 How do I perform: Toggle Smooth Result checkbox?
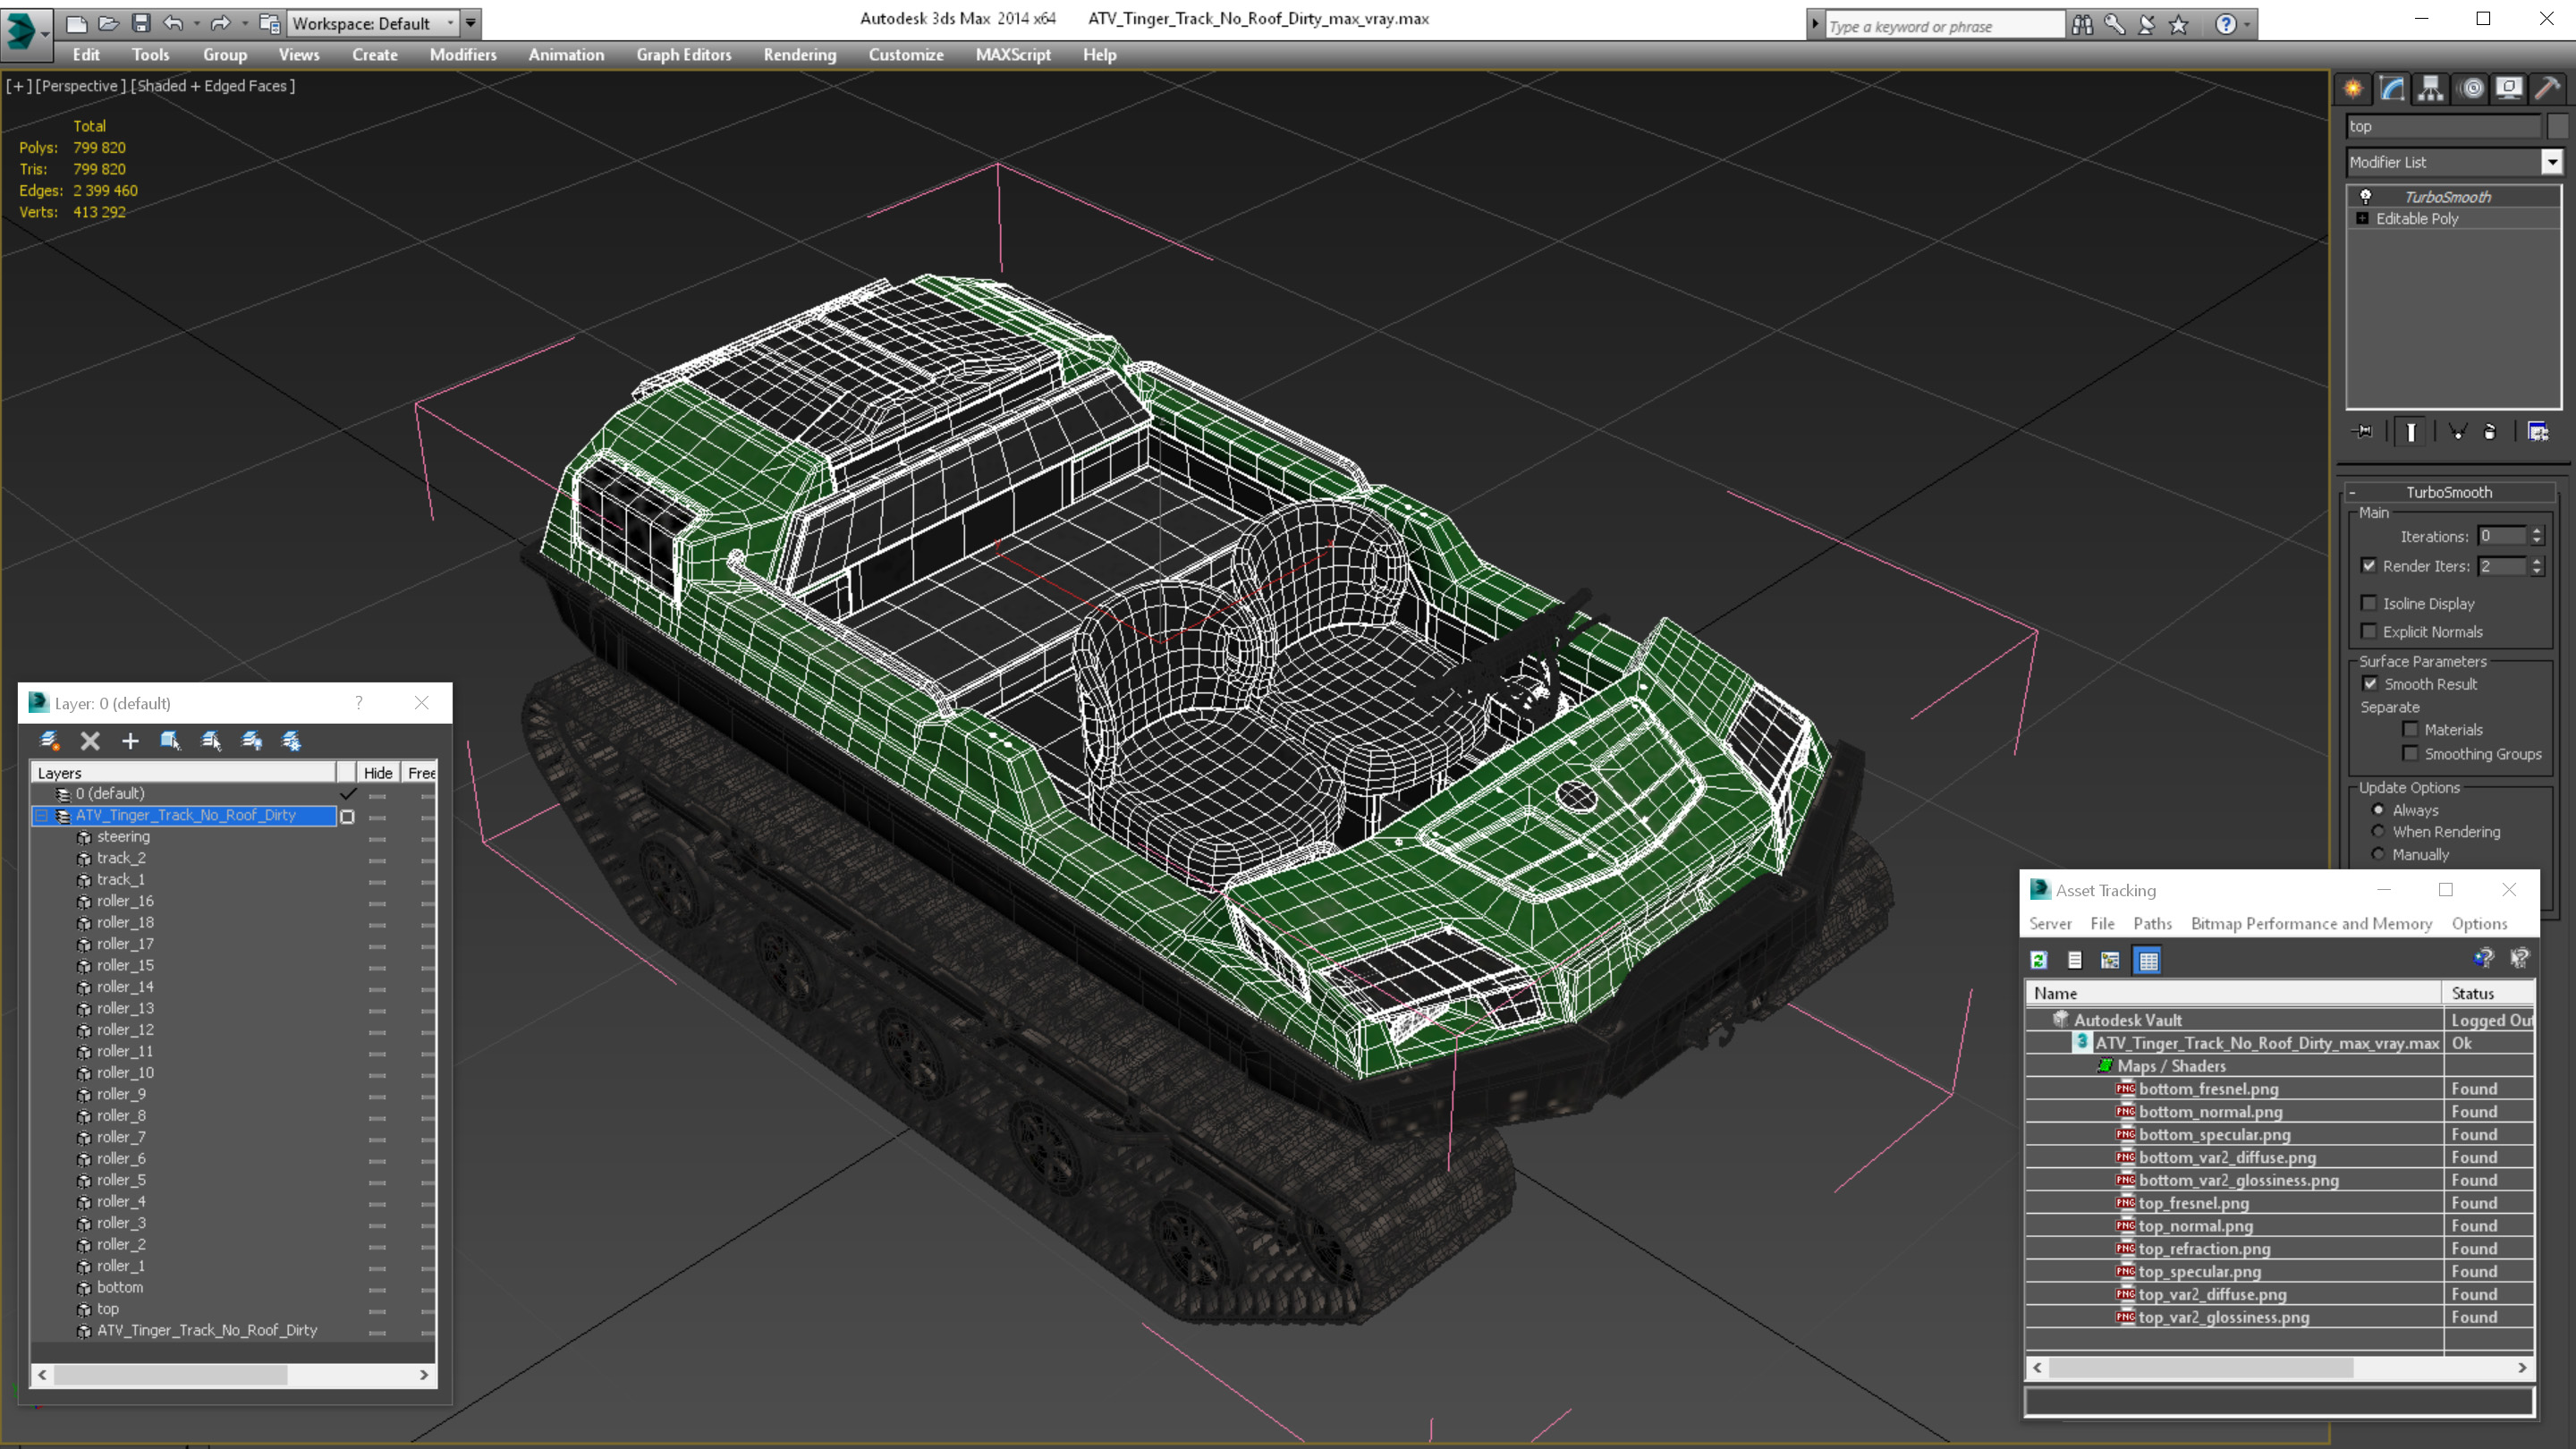pyautogui.click(x=2370, y=683)
